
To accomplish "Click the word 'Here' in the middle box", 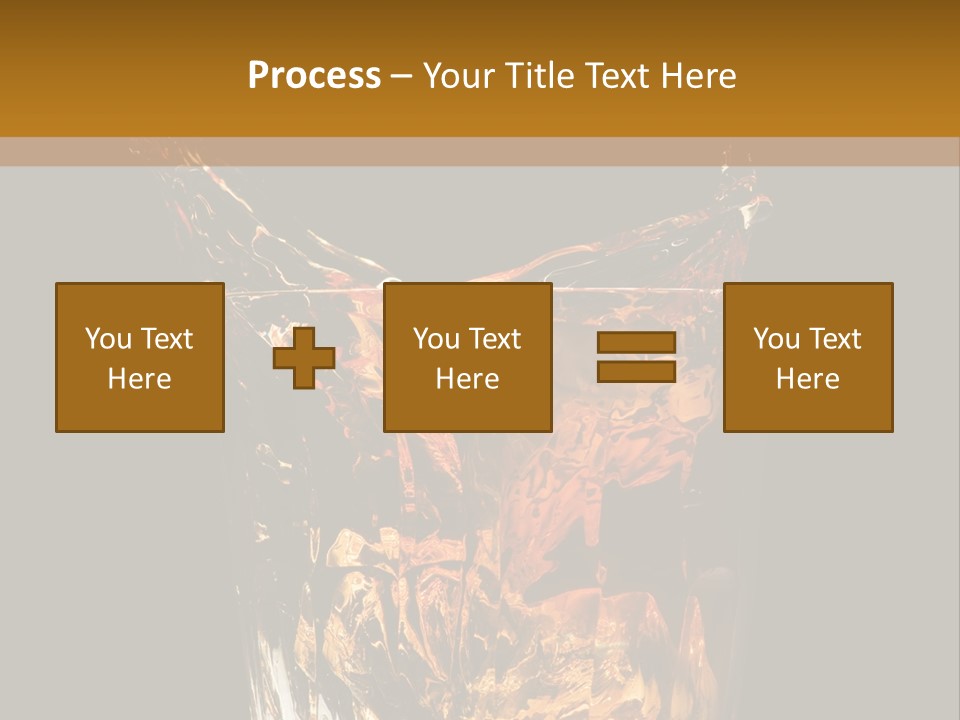I will point(467,379).
